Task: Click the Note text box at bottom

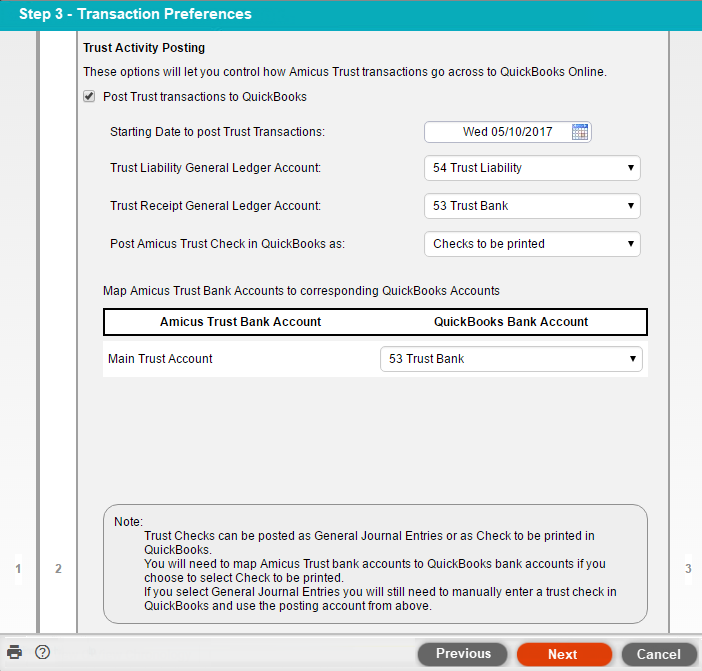Action: pos(375,564)
